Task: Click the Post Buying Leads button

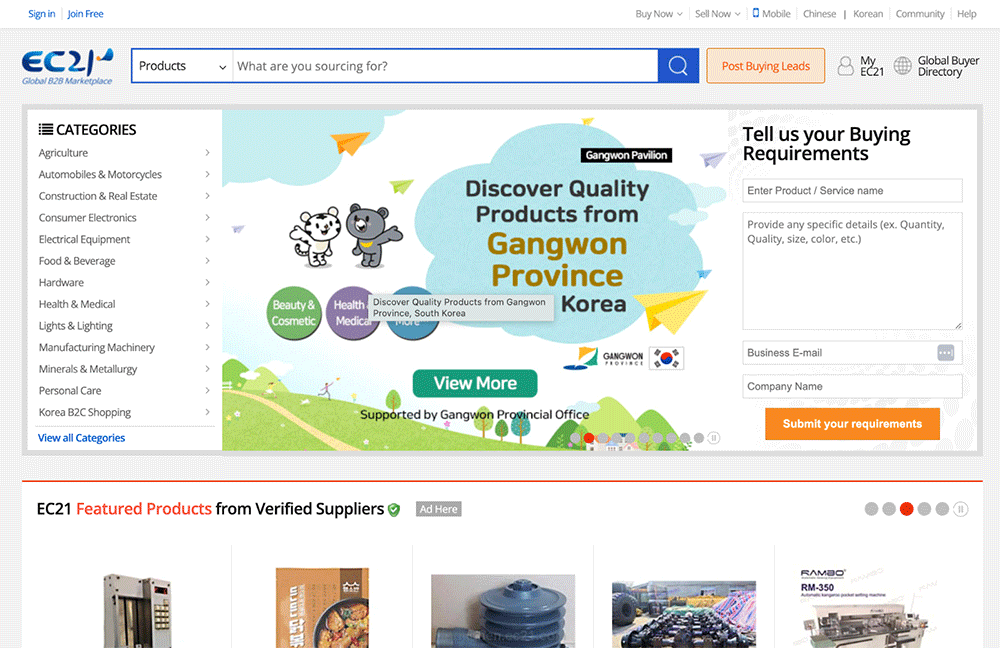Action: tap(766, 66)
